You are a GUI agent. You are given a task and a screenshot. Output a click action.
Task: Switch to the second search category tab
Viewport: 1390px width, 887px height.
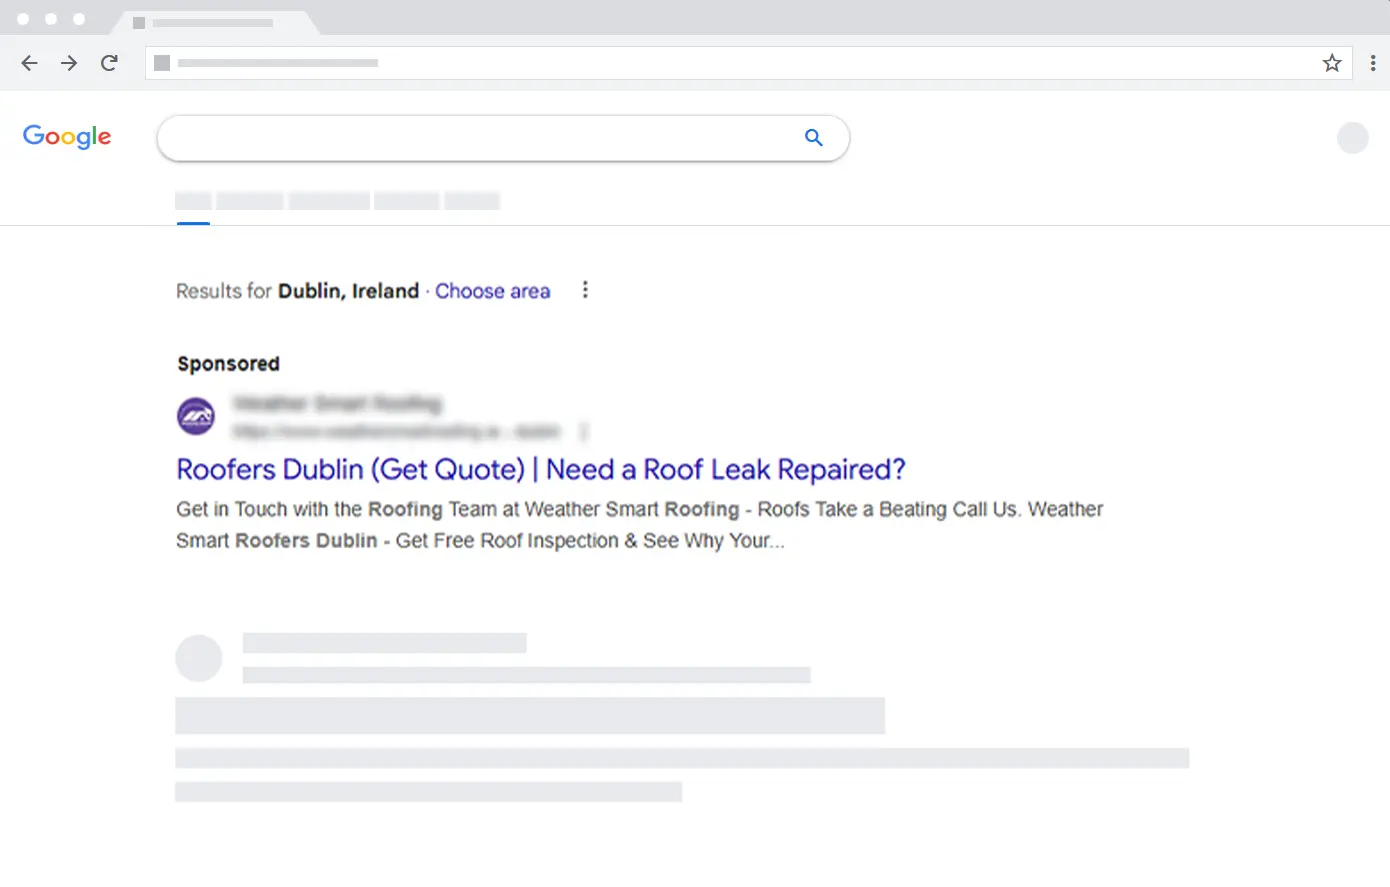coord(250,201)
